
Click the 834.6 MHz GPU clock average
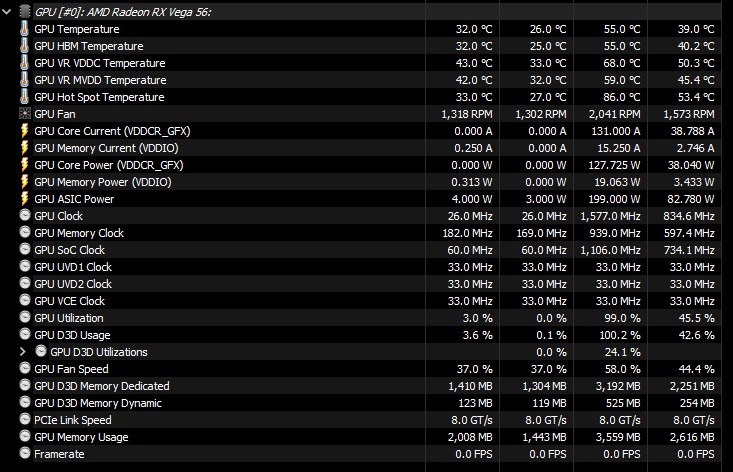point(689,216)
